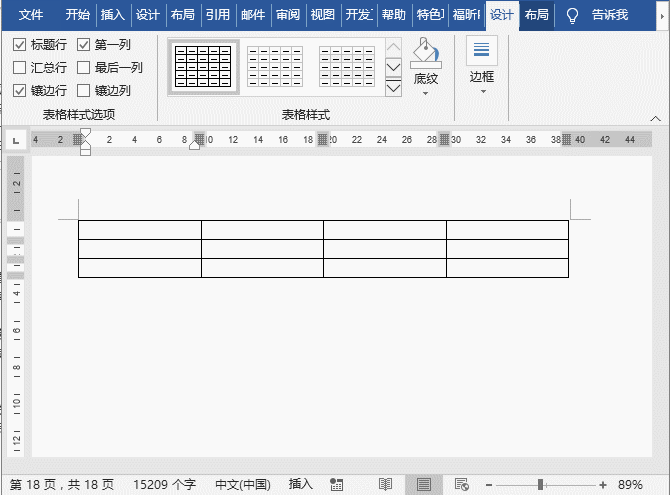The image size is (670, 495).
Task: Apply the grid table style thumbnail
Action: (x=203, y=67)
